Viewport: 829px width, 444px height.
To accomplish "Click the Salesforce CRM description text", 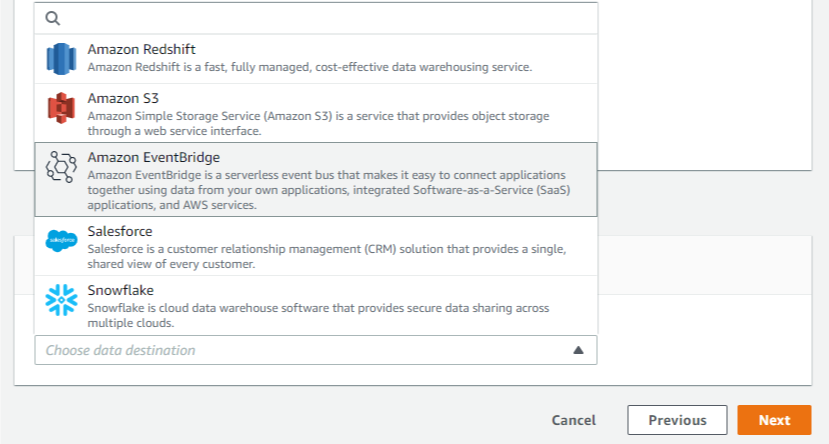I will click(327, 256).
